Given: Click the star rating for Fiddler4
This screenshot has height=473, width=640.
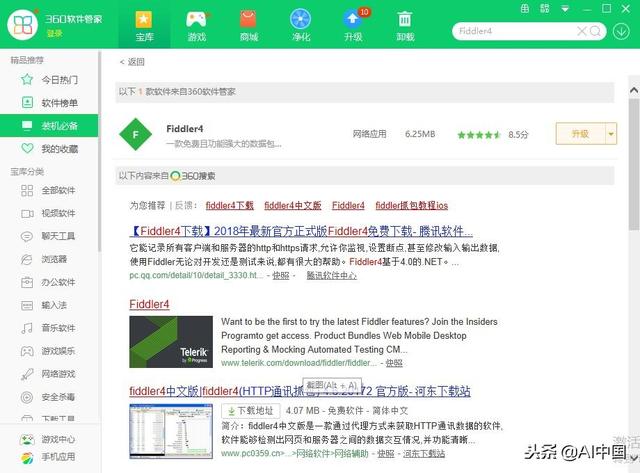Looking at the screenshot, I should click(x=479, y=135).
